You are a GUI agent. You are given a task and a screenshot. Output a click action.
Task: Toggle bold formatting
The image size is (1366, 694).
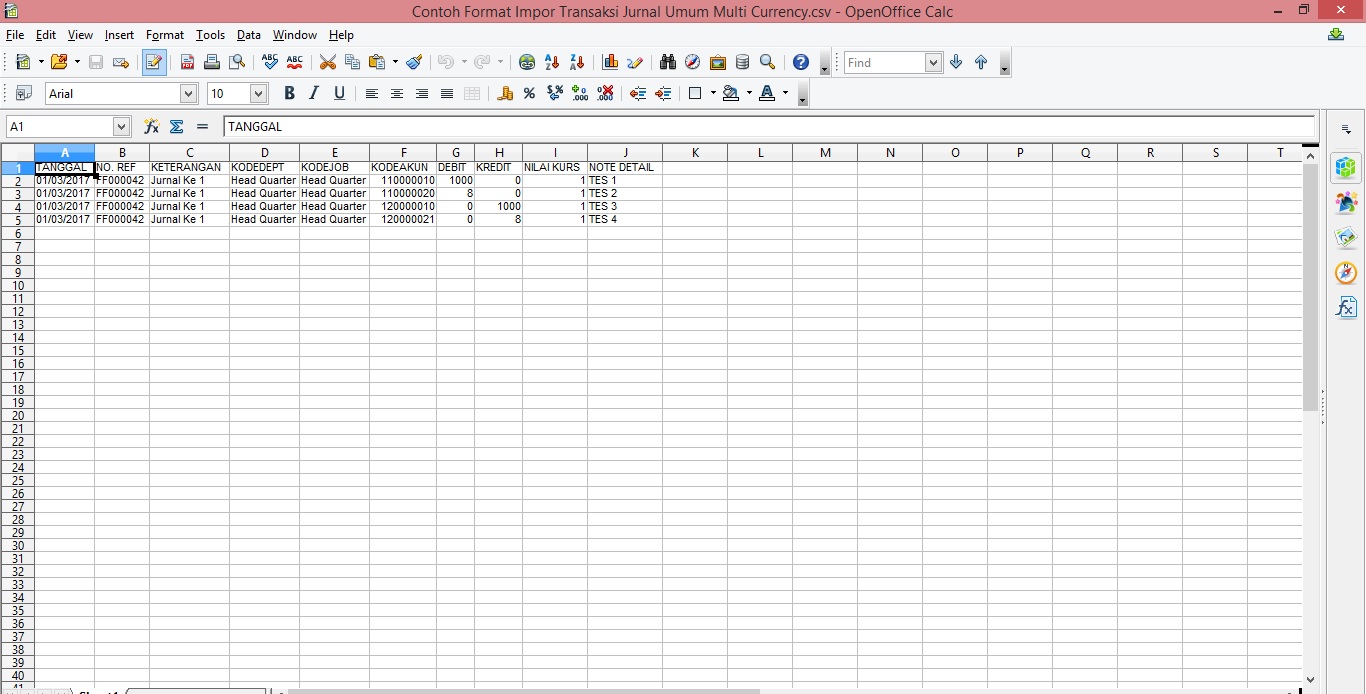pyautogui.click(x=289, y=93)
